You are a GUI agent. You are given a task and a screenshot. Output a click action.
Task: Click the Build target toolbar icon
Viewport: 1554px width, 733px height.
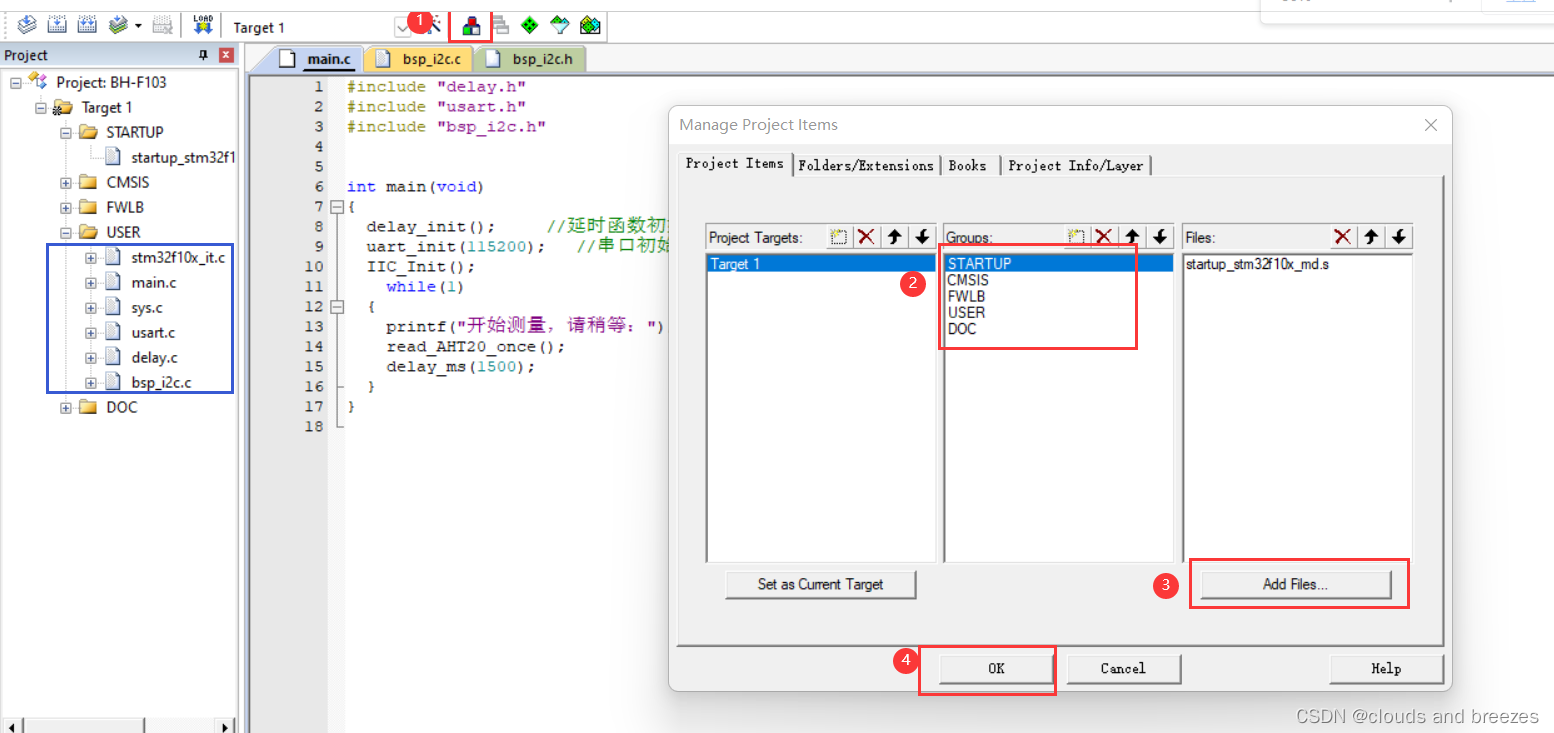[57, 25]
